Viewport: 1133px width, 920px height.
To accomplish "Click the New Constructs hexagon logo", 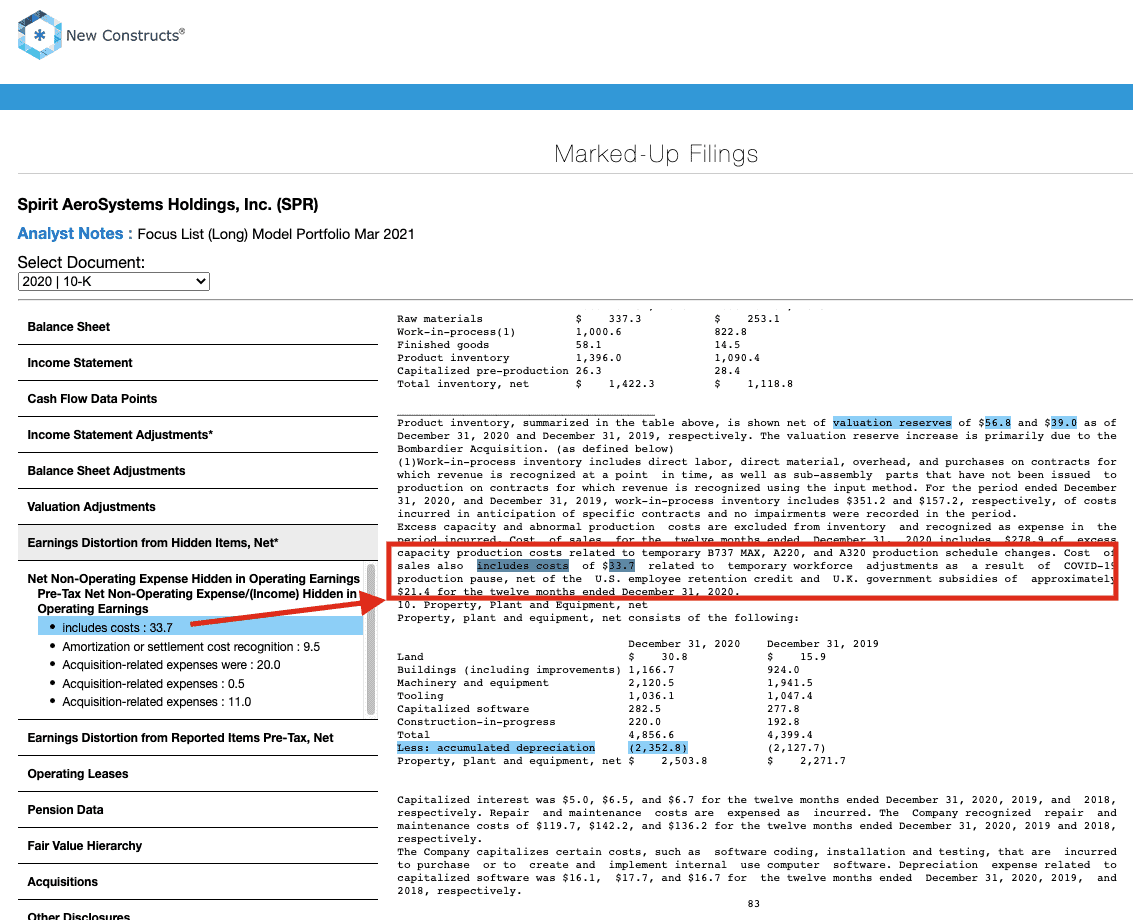I will tap(39, 35).
